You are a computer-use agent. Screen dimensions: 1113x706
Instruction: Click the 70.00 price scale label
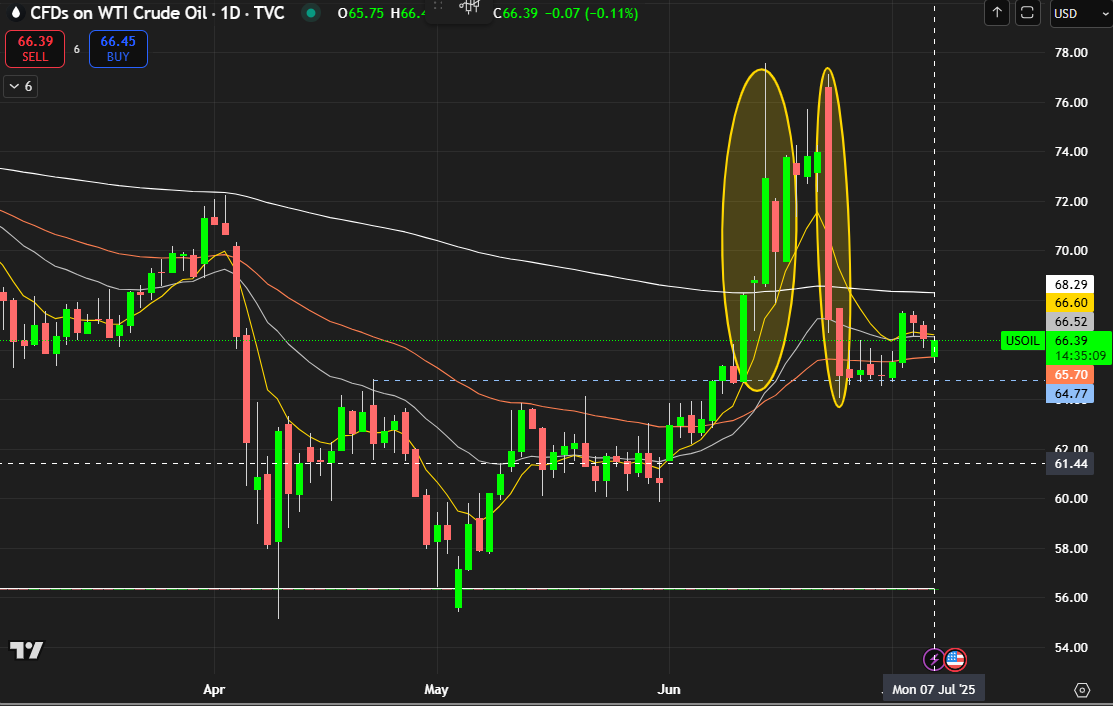(x=1070, y=250)
